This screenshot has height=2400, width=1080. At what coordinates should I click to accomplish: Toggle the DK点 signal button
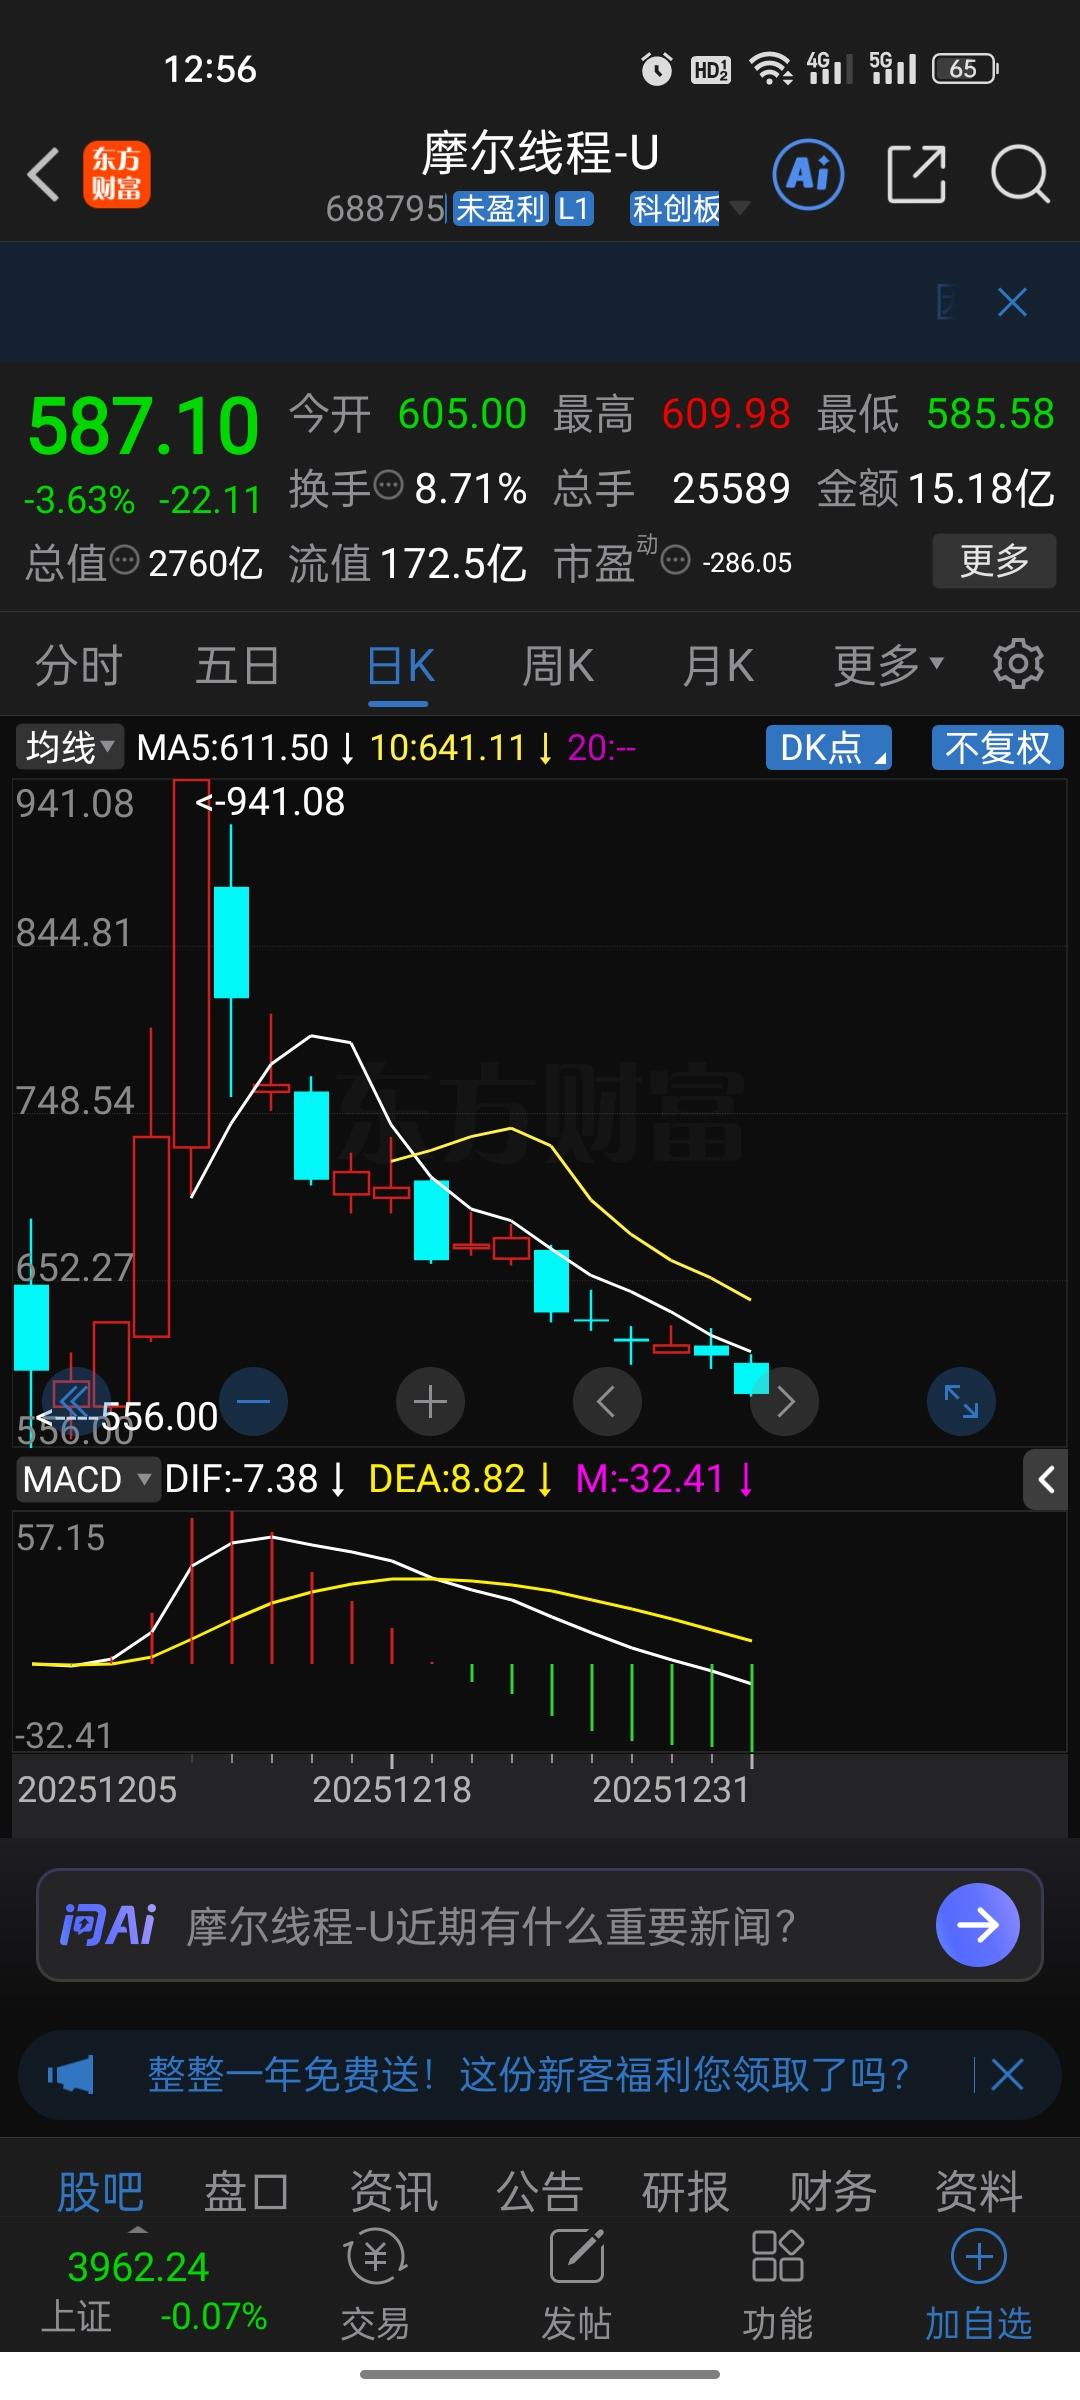pos(829,748)
